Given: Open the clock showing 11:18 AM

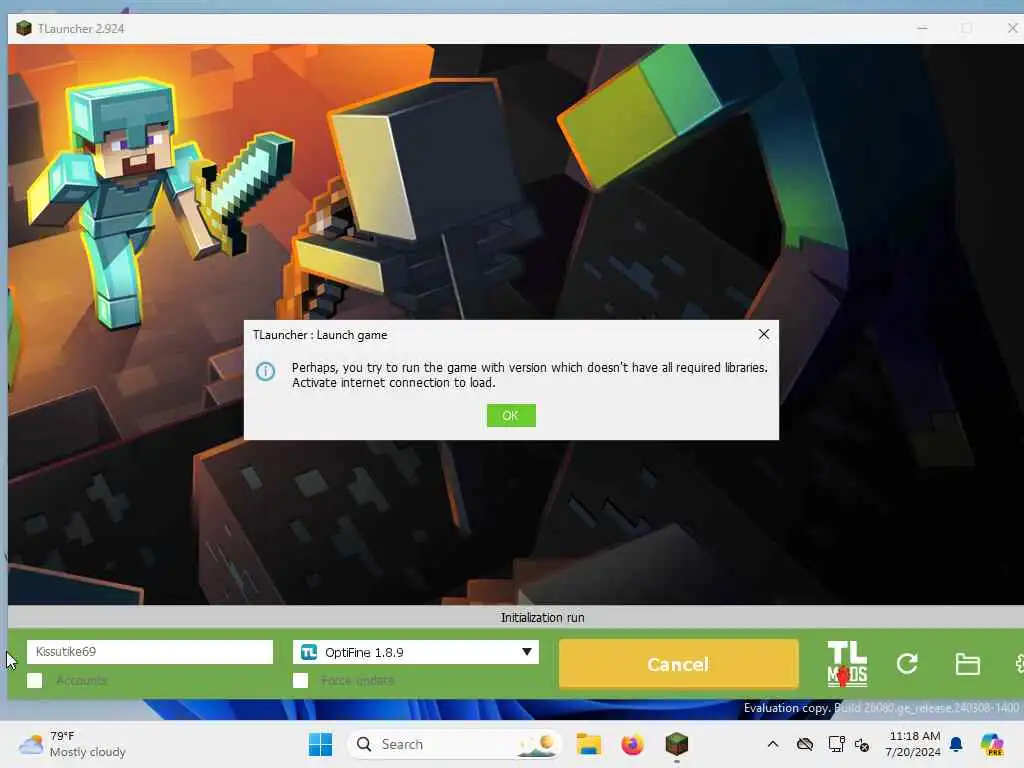Looking at the screenshot, I should tap(913, 744).
